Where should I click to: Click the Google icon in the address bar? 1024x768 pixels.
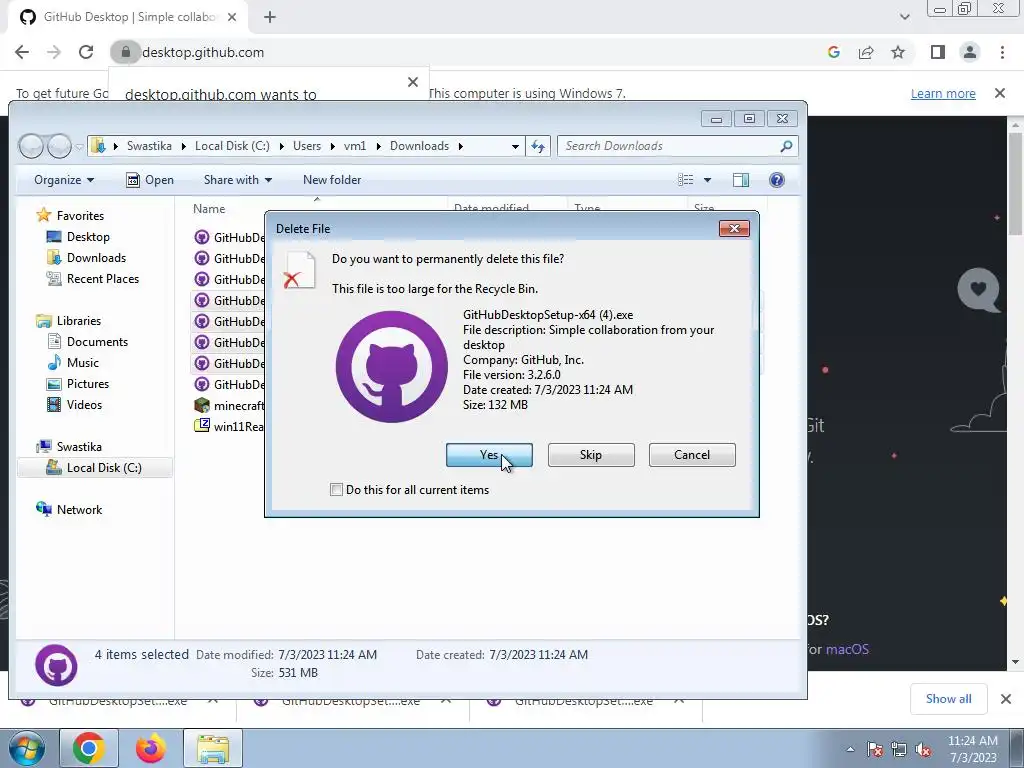coord(833,52)
